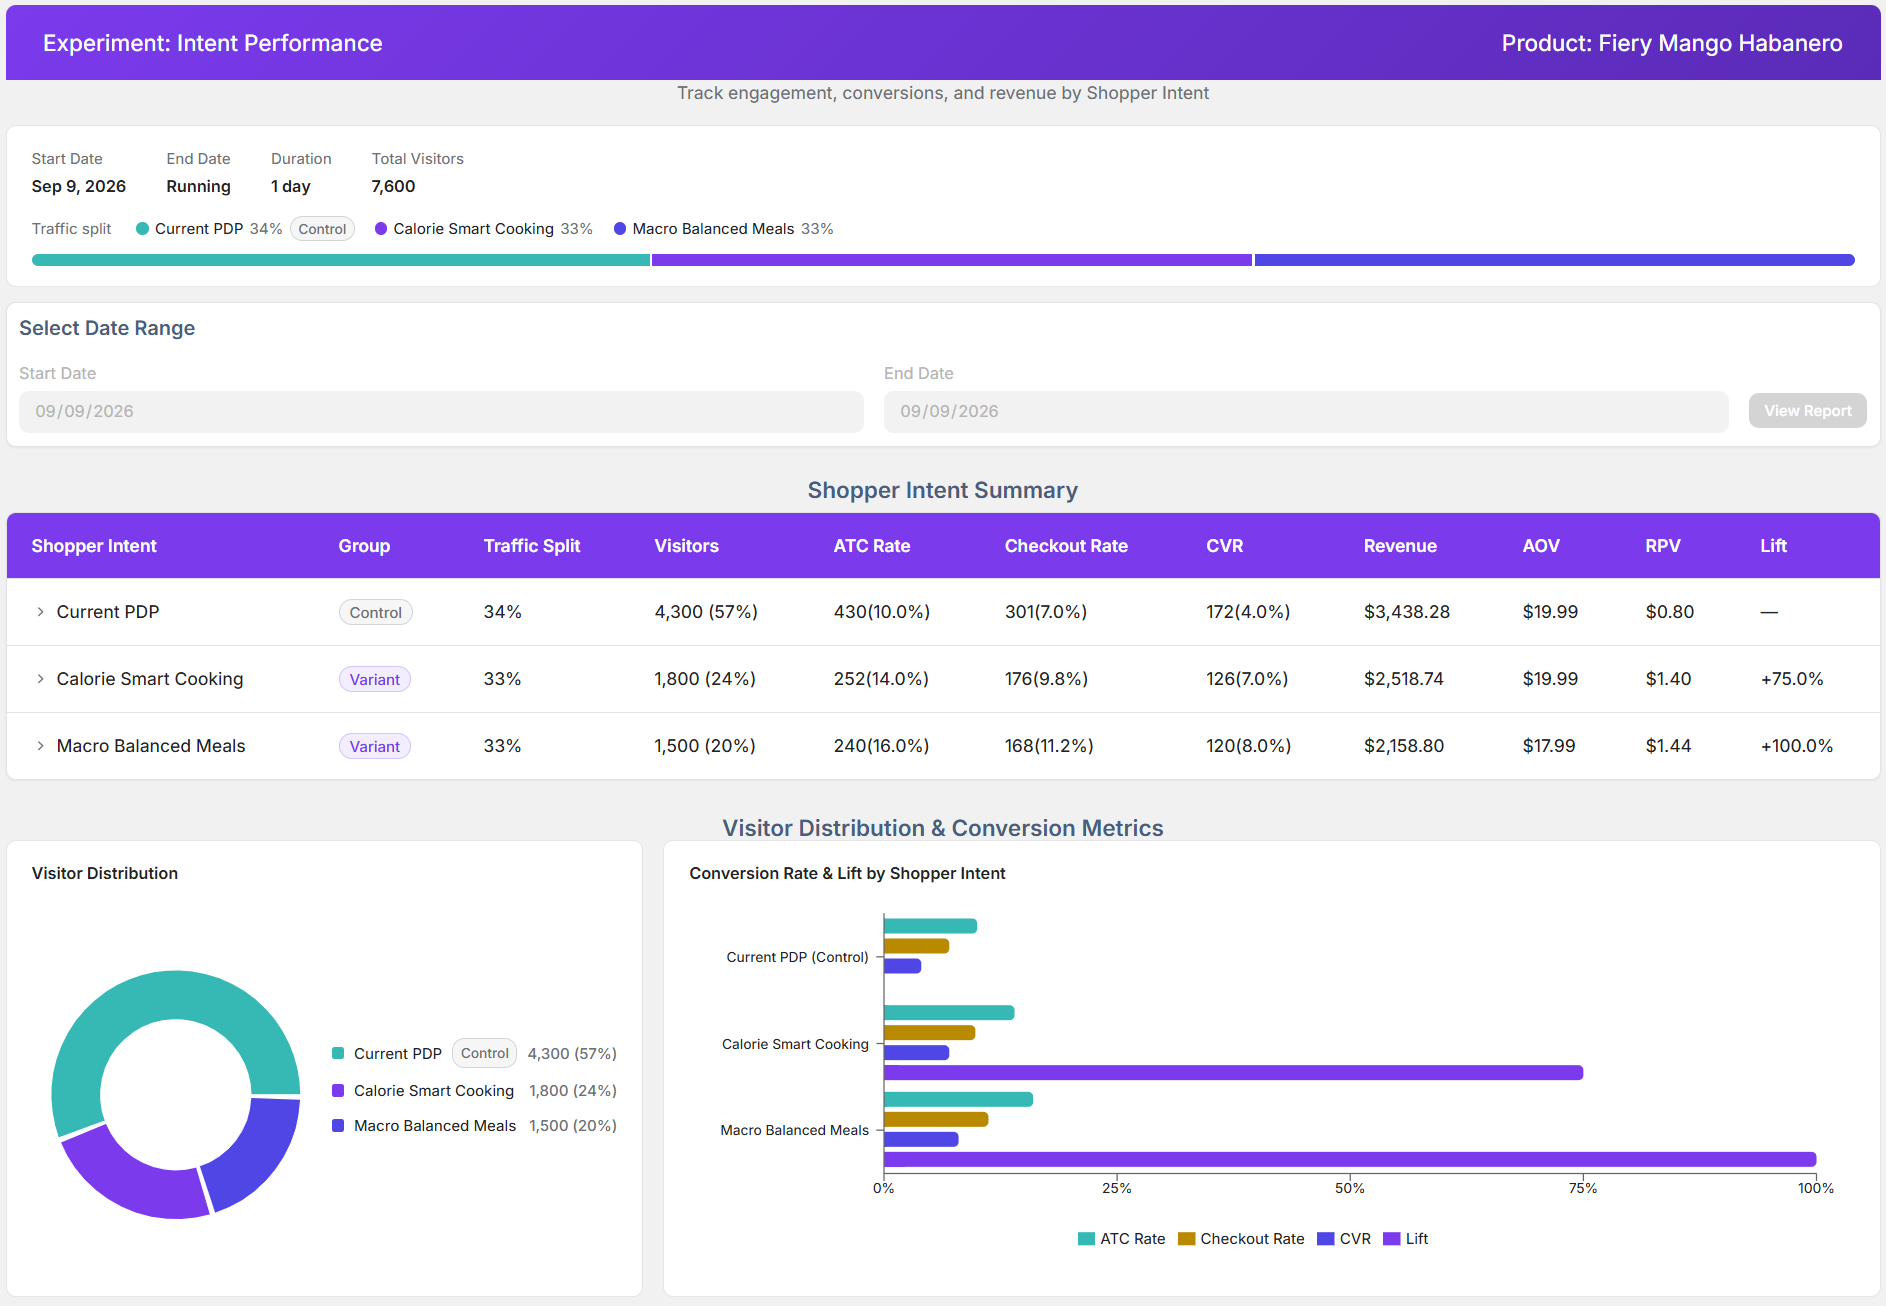Click the ATC Rate legend swatch
This screenshot has height=1306, width=1886.
(x=1086, y=1239)
